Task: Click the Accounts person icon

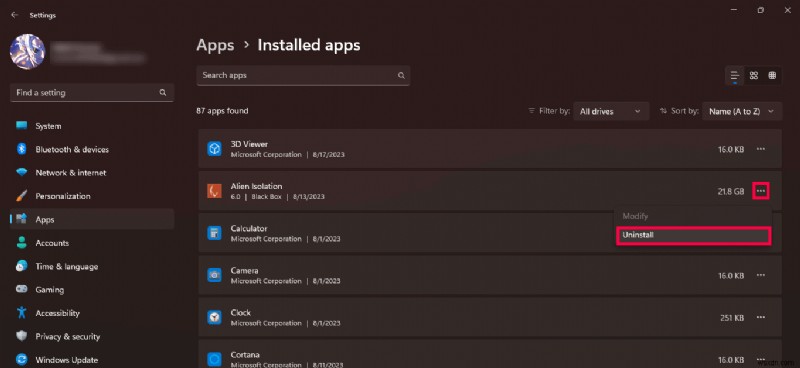Action: [x=21, y=243]
